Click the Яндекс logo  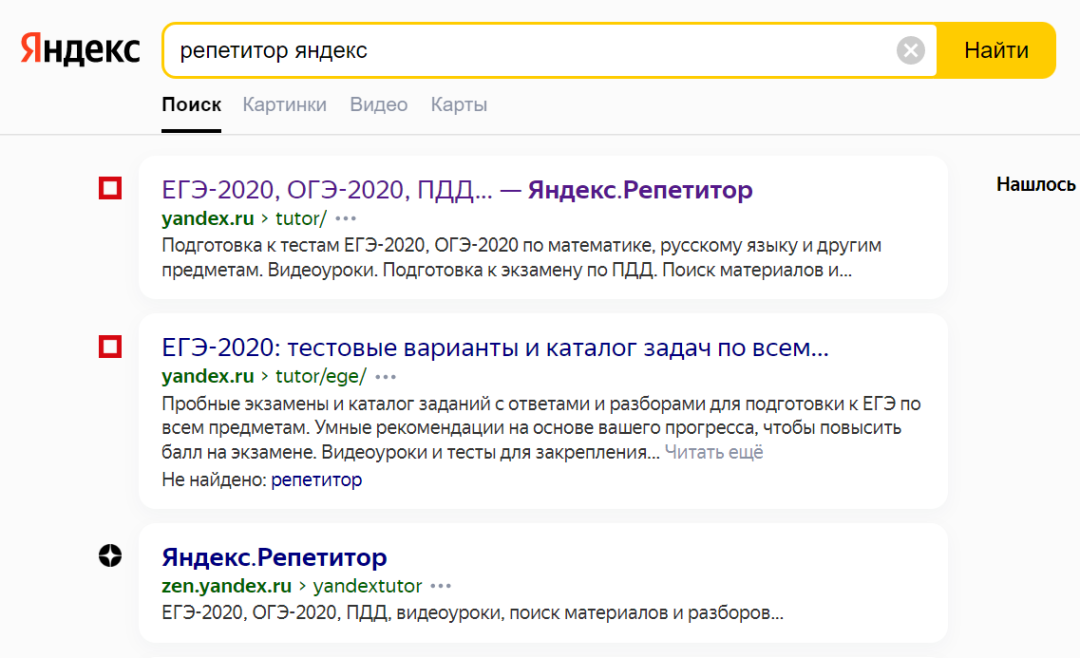click(80, 50)
